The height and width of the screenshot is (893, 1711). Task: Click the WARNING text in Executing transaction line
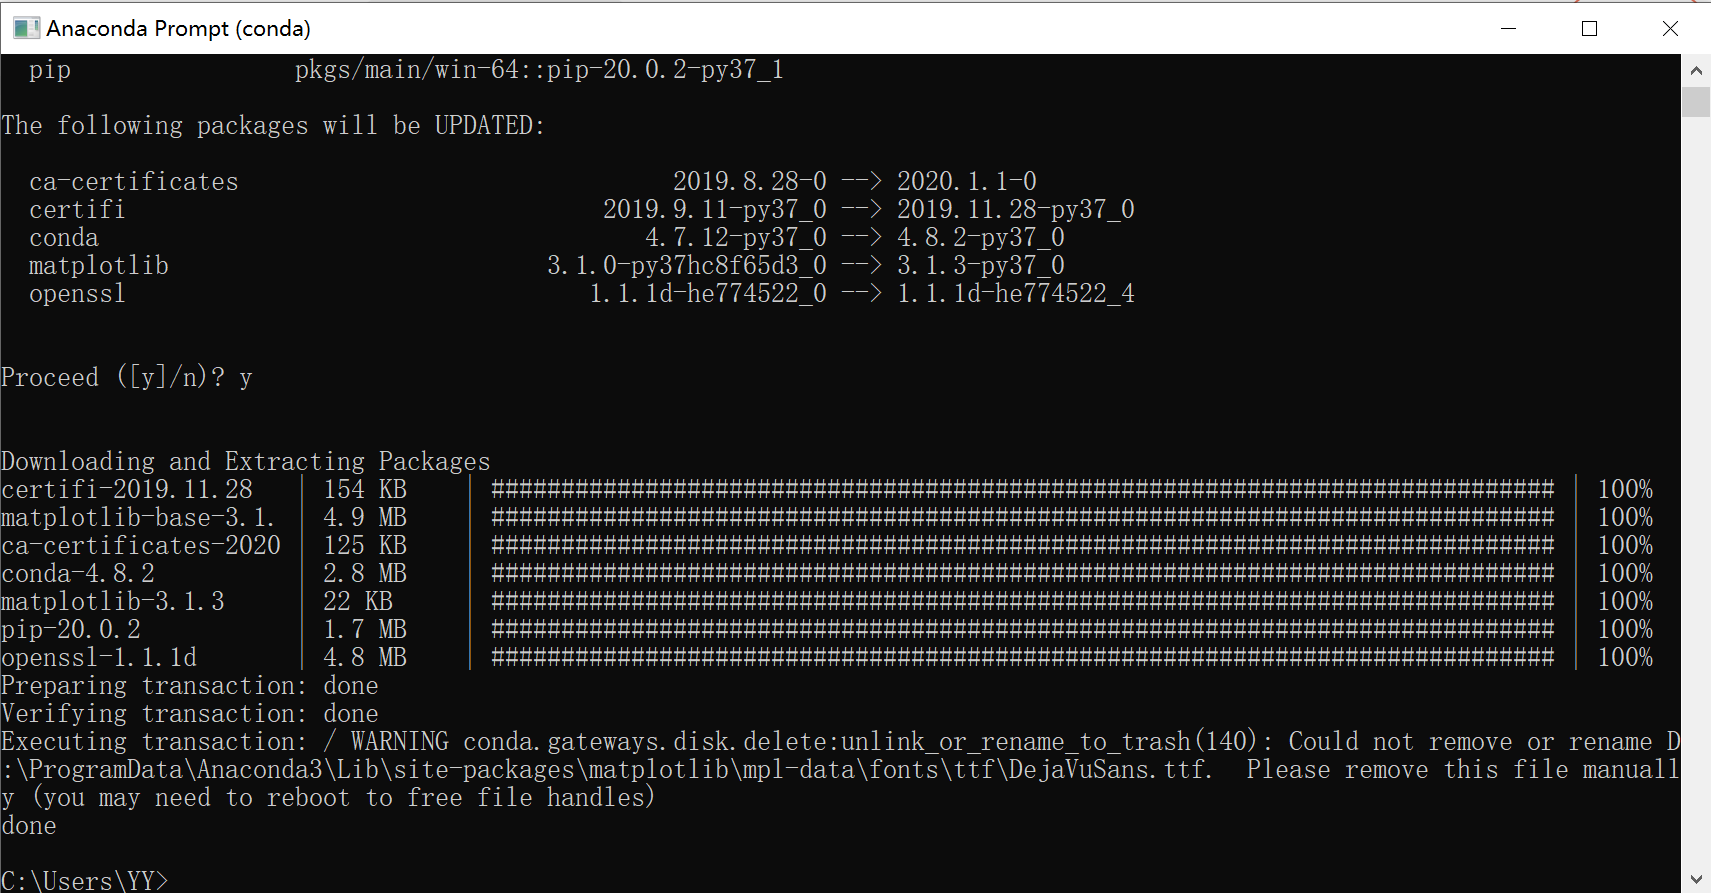click(400, 742)
